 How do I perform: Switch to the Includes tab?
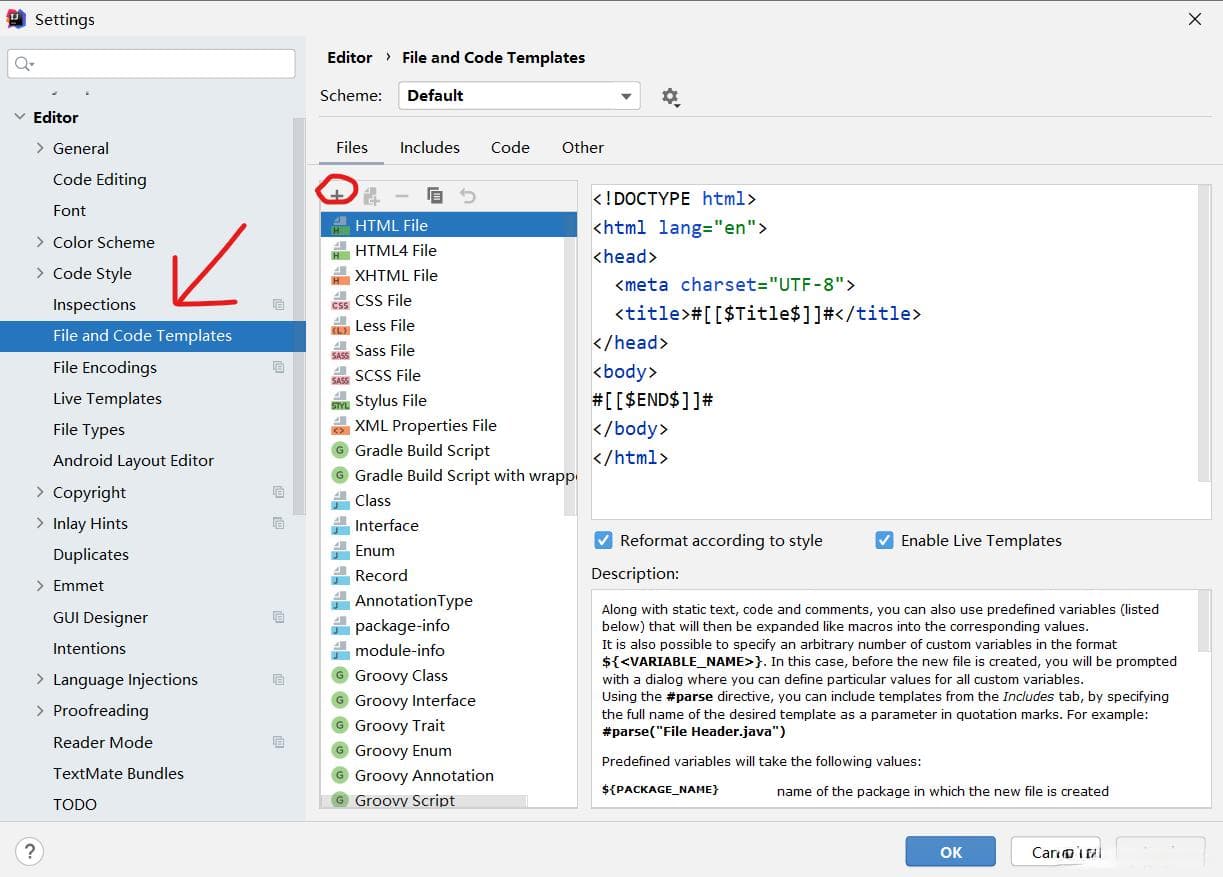pyautogui.click(x=430, y=147)
